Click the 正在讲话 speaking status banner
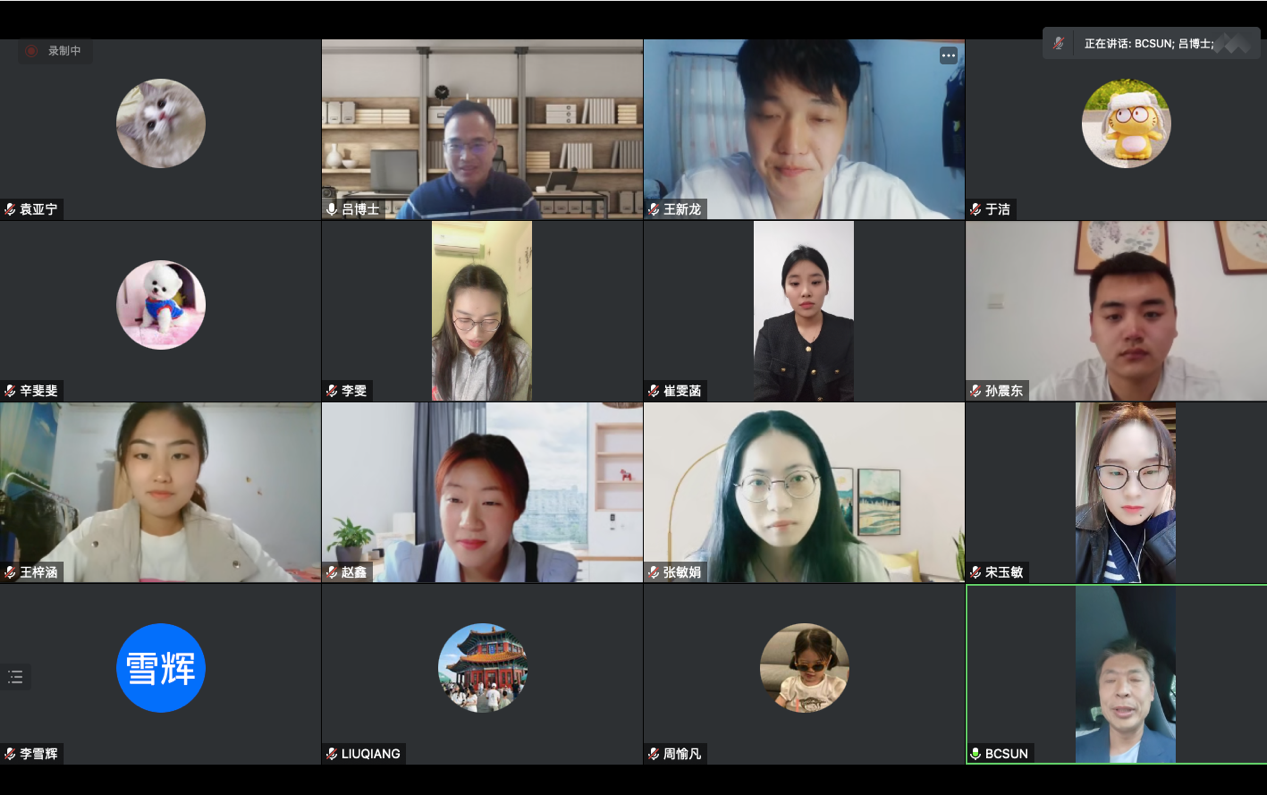1267x795 pixels. click(x=1151, y=43)
